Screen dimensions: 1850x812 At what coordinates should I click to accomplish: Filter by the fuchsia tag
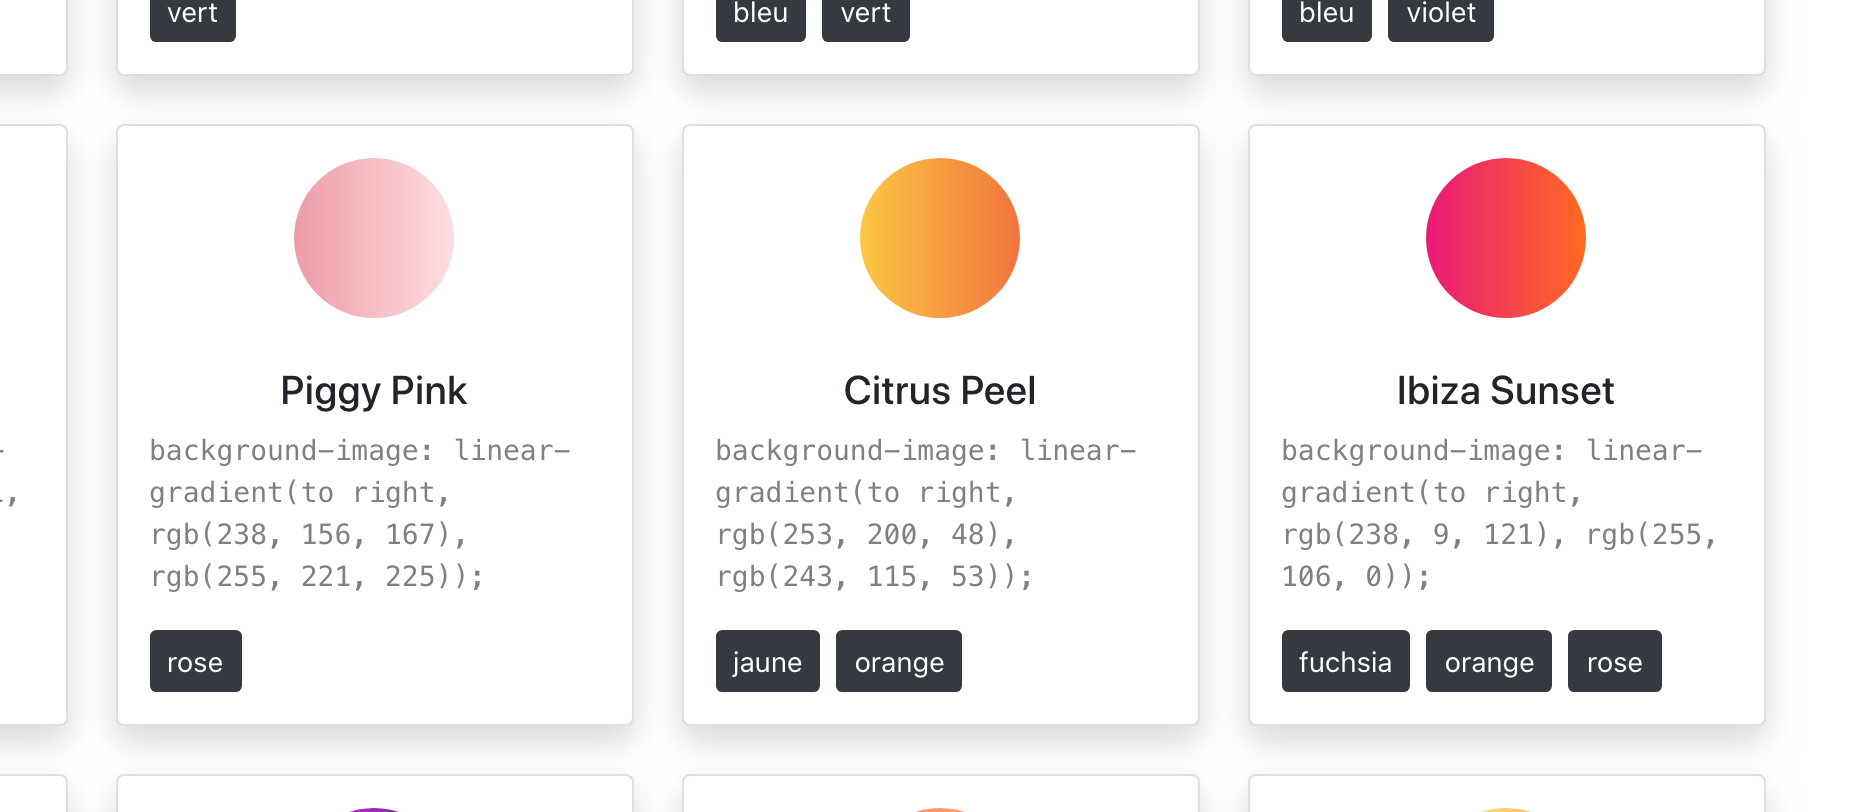[x=1345, y=661]
